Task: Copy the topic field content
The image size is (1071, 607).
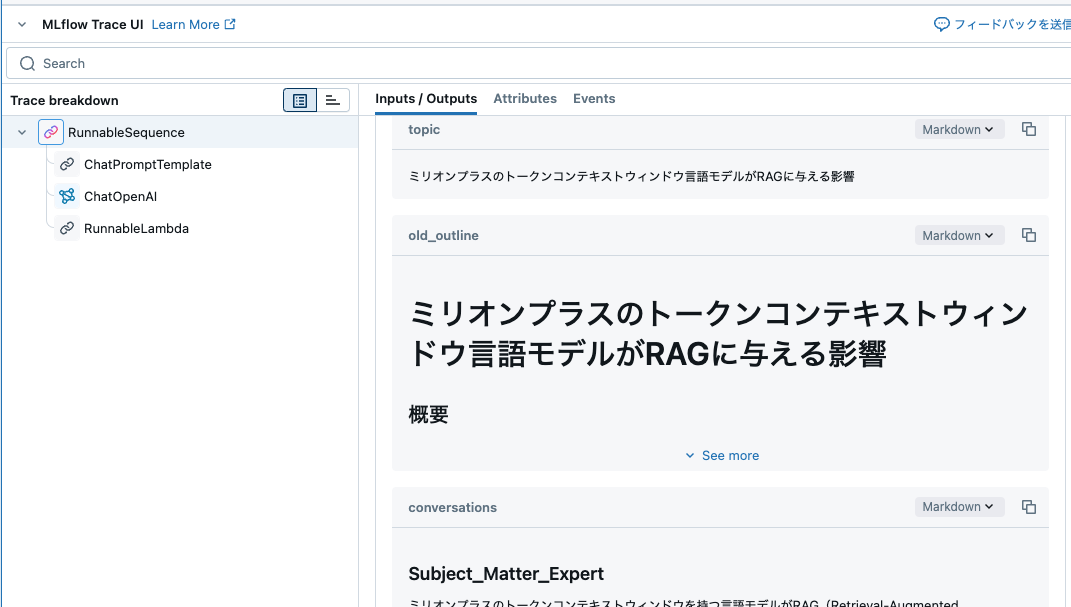Action: [x=1029, y=129]
